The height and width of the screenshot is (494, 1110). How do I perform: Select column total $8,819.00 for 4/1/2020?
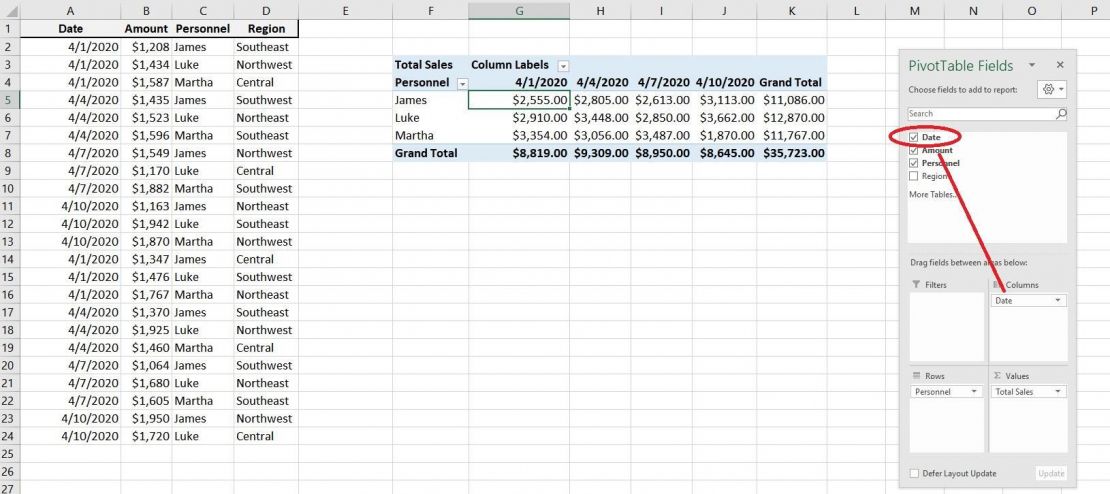(519, 153)
